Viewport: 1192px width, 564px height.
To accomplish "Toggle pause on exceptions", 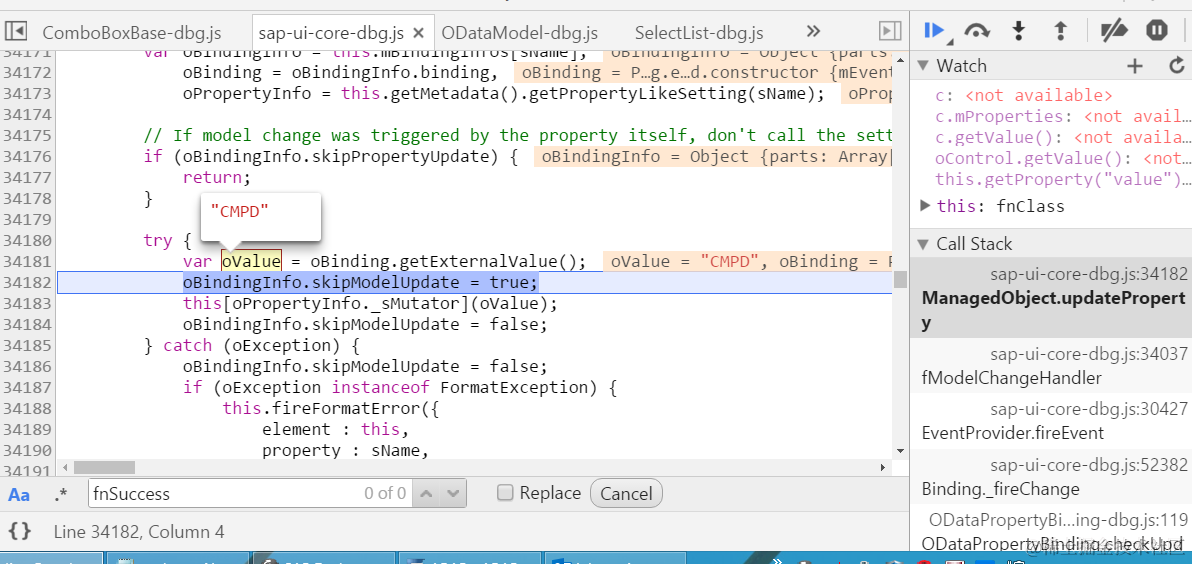I will click(1156, 30).
